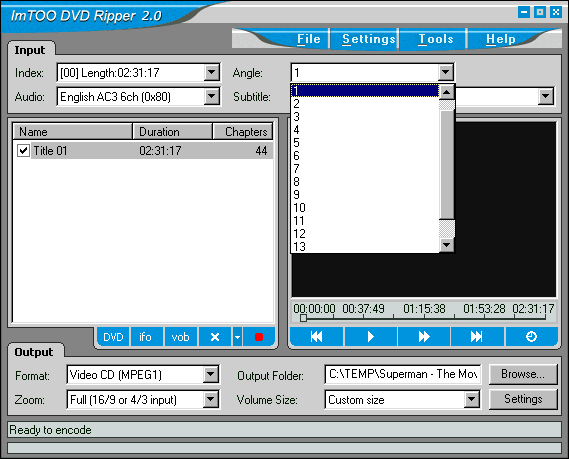Click the red record/encode button
Image resolution: width=569 pixels, height=459 pixels.
pyautogui.click(x=259, y=337)
